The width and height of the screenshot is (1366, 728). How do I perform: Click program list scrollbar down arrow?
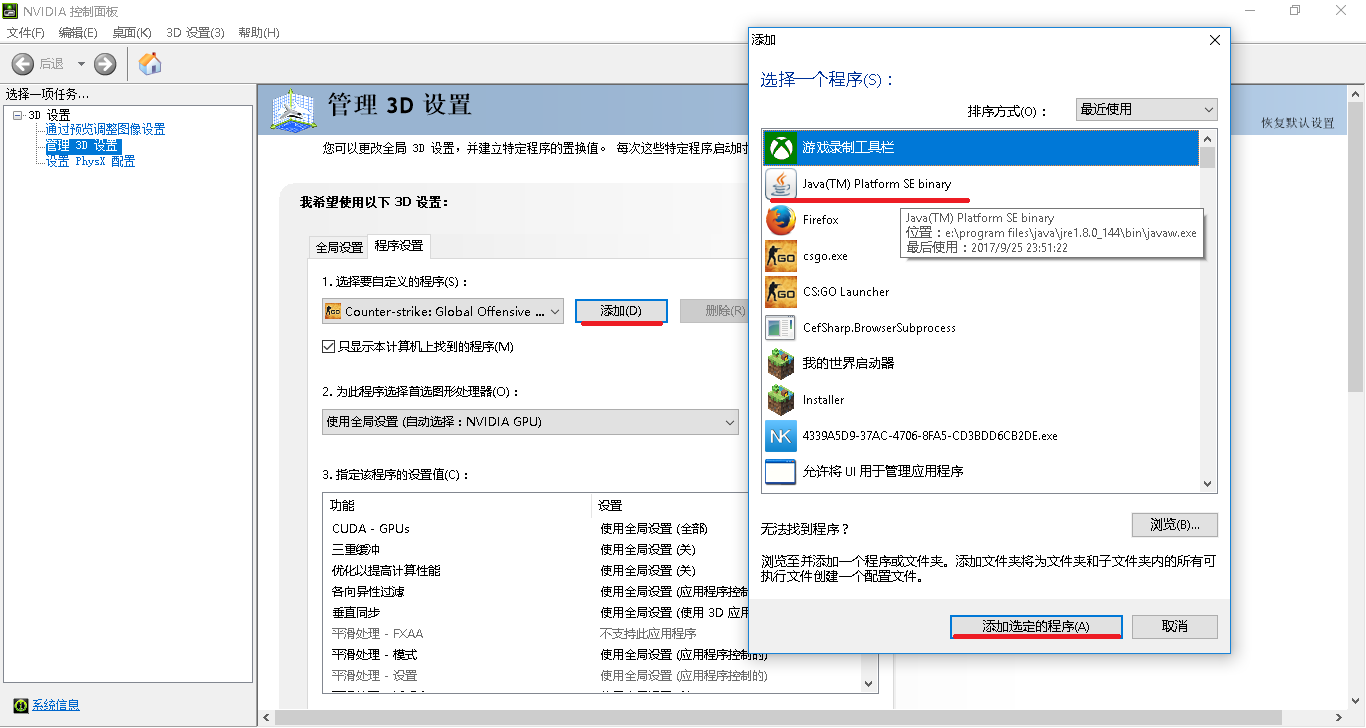[x=1208, y=483]
